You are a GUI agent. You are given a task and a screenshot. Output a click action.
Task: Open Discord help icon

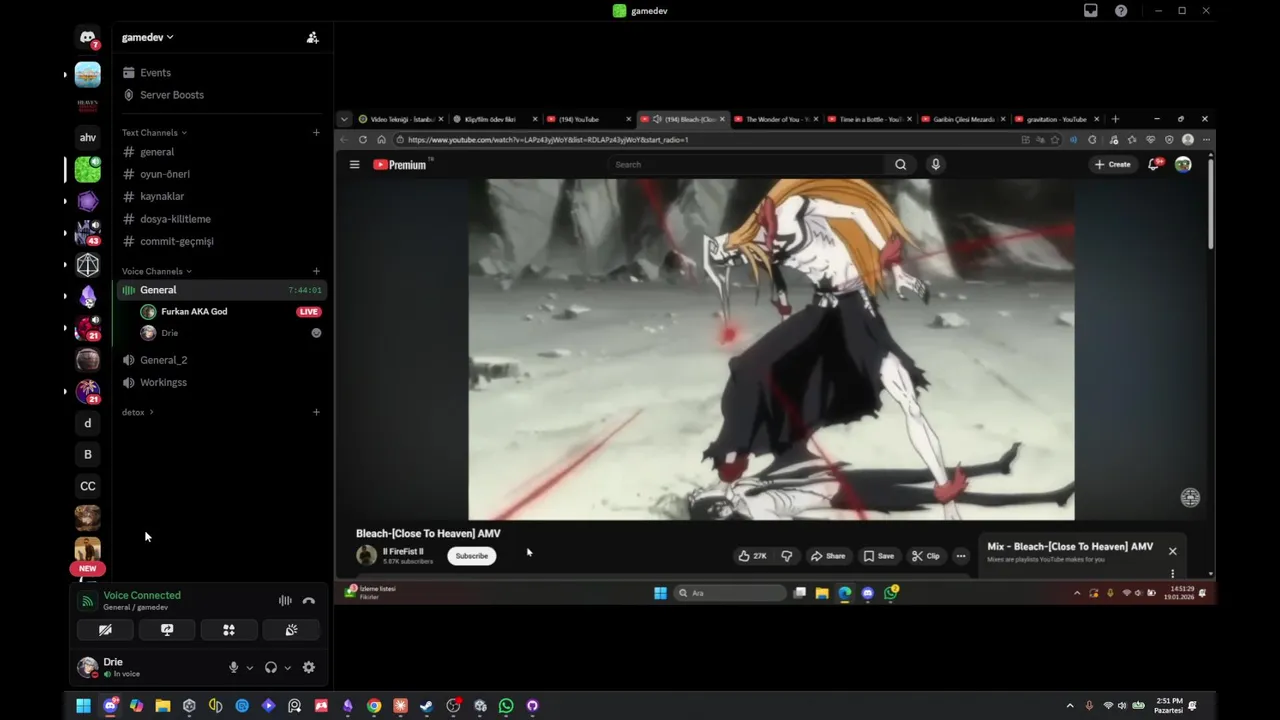pos(1121,11)
